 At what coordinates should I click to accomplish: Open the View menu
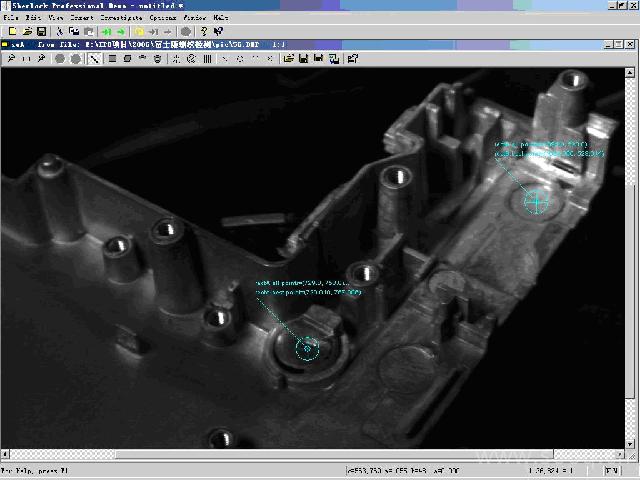[x=56, y=18]
